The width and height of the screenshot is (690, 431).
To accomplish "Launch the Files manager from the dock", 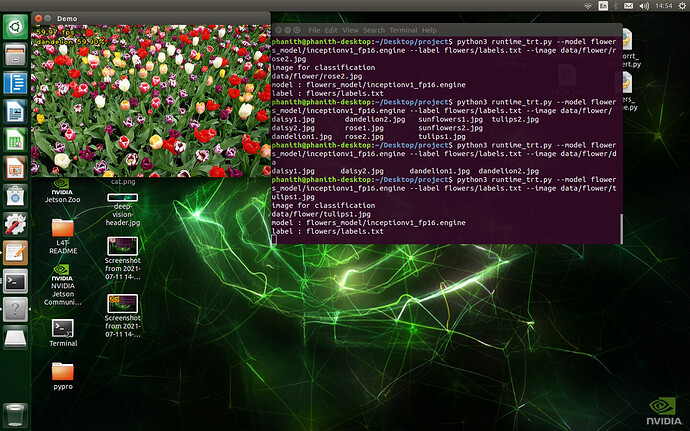I will [x=15, y=55].
